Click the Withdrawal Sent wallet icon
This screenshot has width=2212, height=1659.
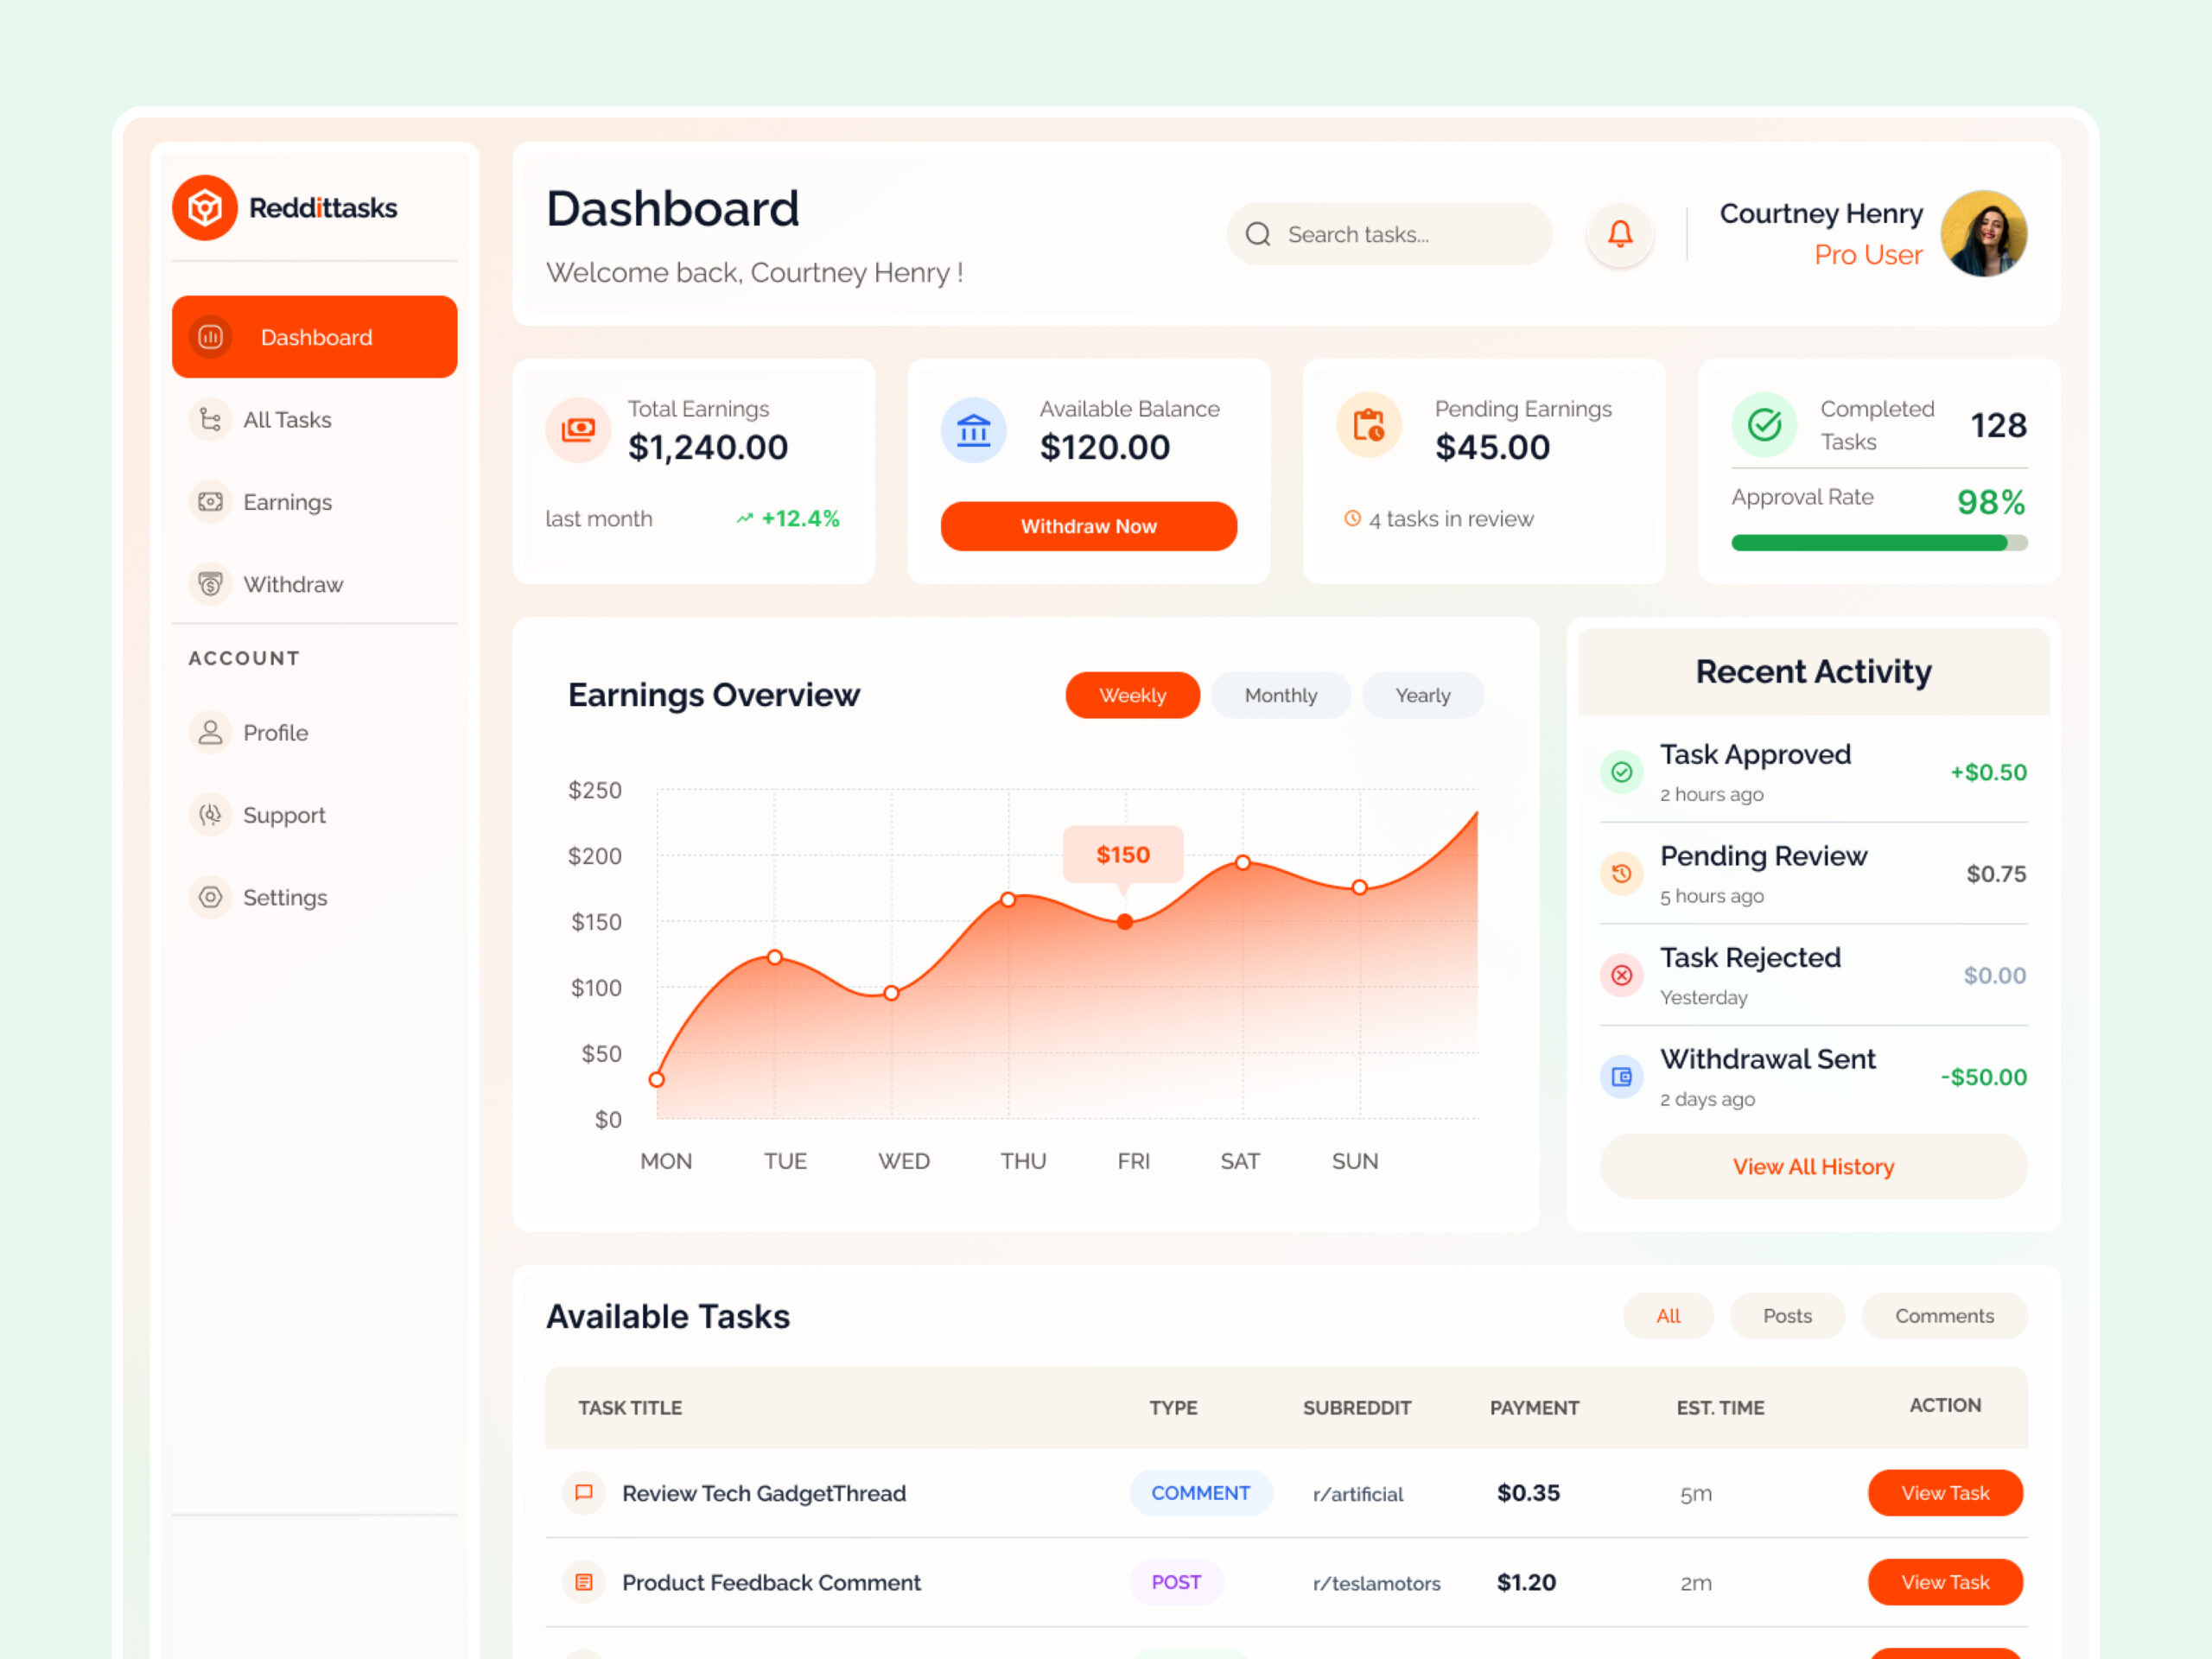click(x=1621, y=1076)
